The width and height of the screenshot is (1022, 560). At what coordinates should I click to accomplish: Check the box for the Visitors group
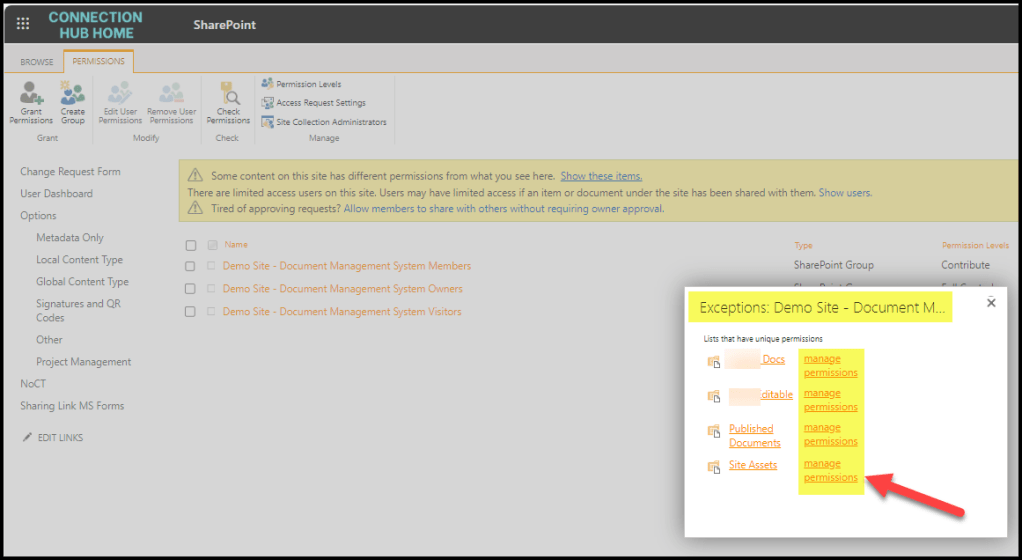click(191, 312)
